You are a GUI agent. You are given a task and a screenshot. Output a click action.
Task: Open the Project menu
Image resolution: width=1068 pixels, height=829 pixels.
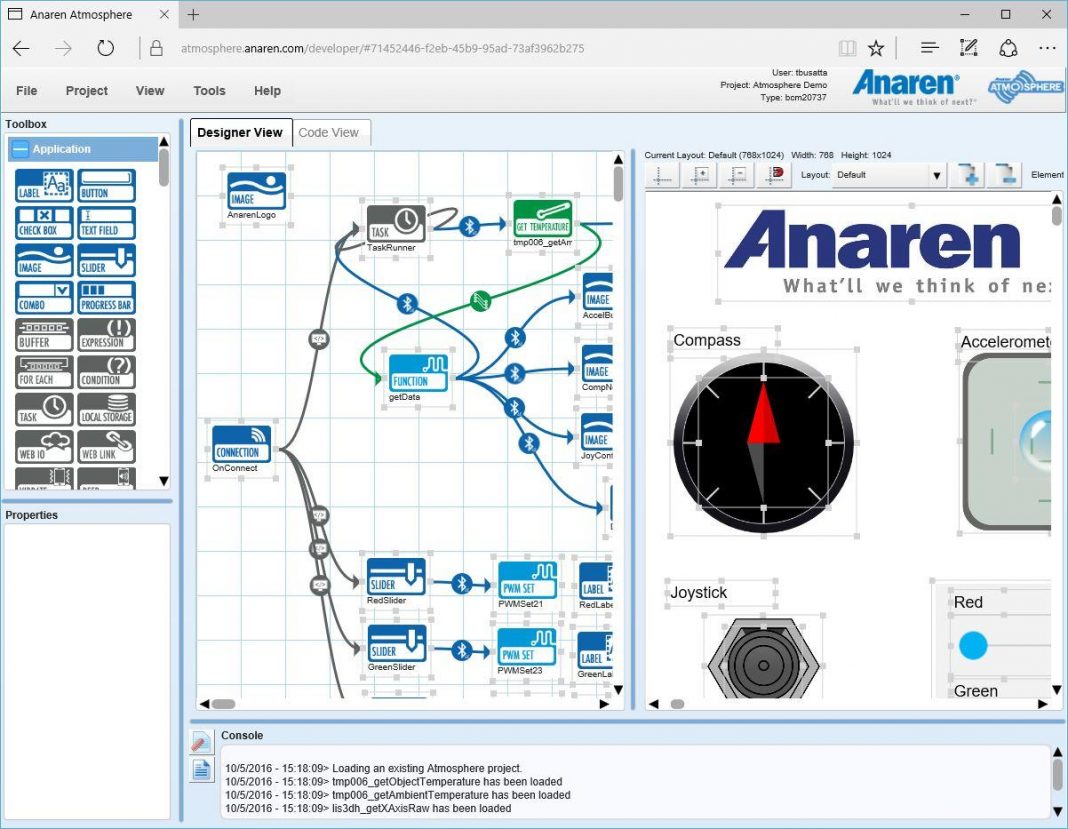click(87, 91)
